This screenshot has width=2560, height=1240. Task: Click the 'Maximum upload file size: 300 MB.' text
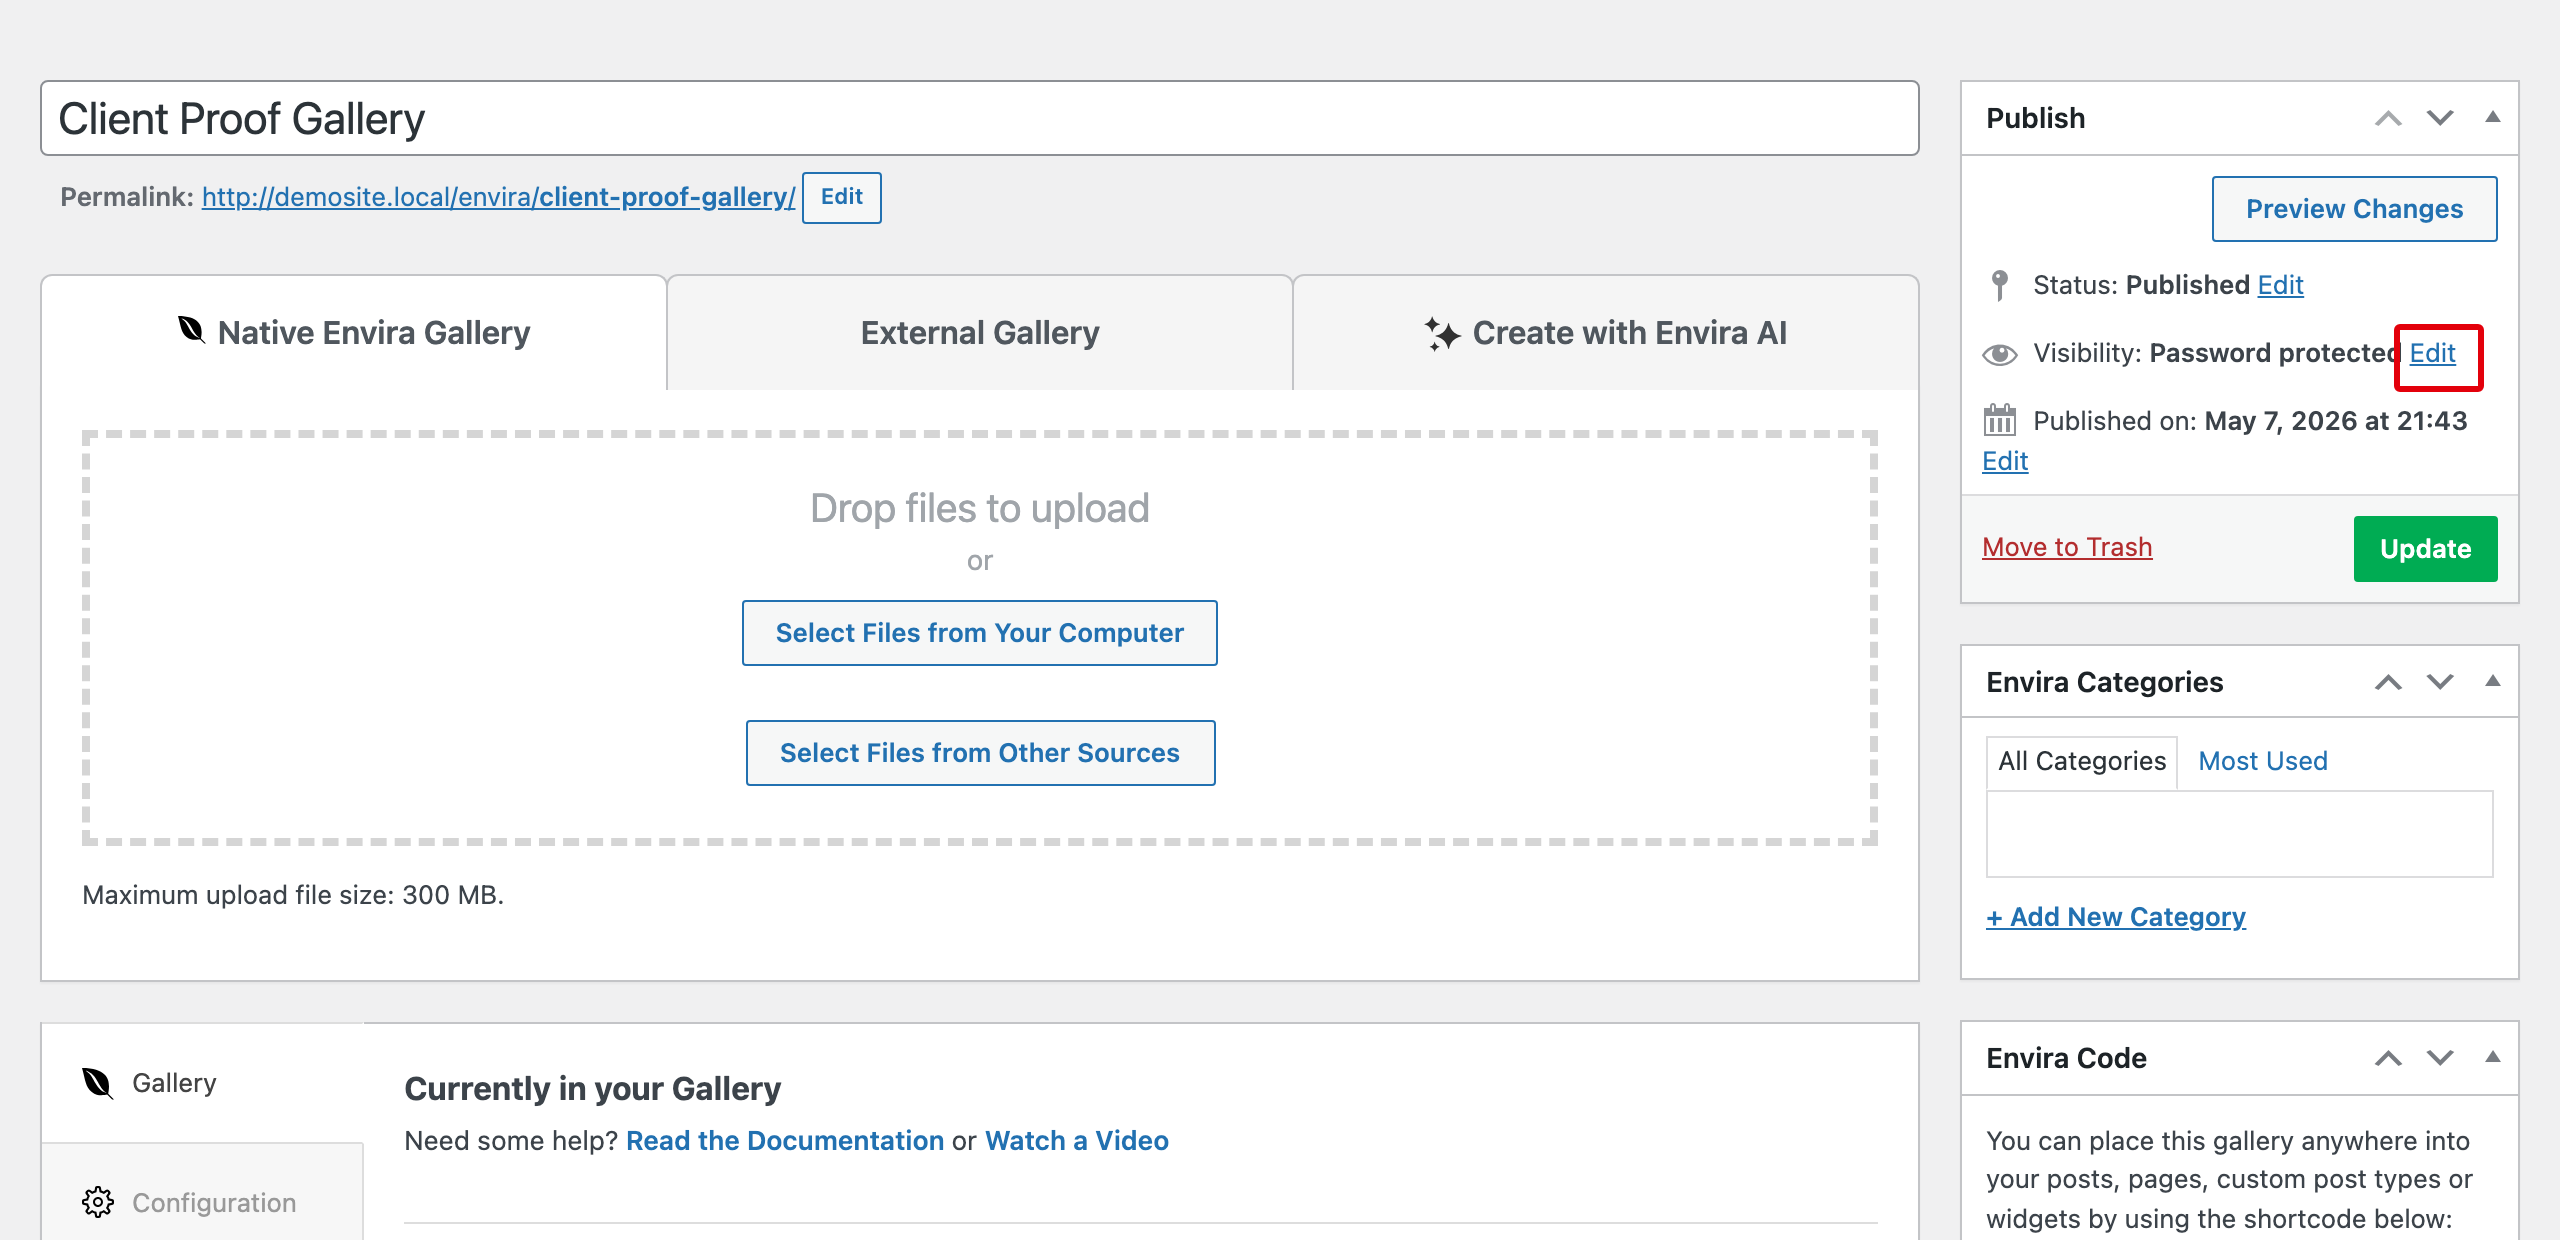(293, 895)
